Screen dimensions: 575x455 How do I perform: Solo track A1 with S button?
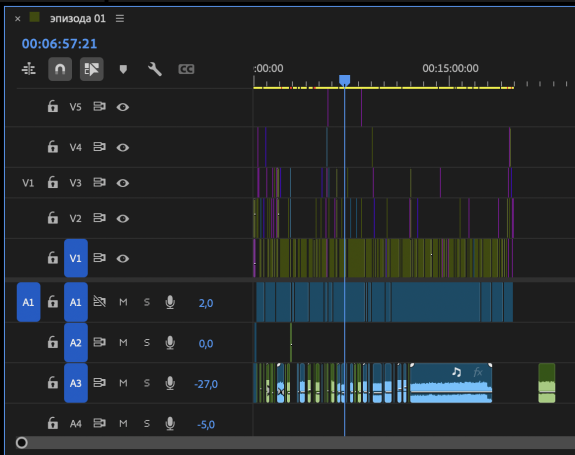[x=147, y=302]
